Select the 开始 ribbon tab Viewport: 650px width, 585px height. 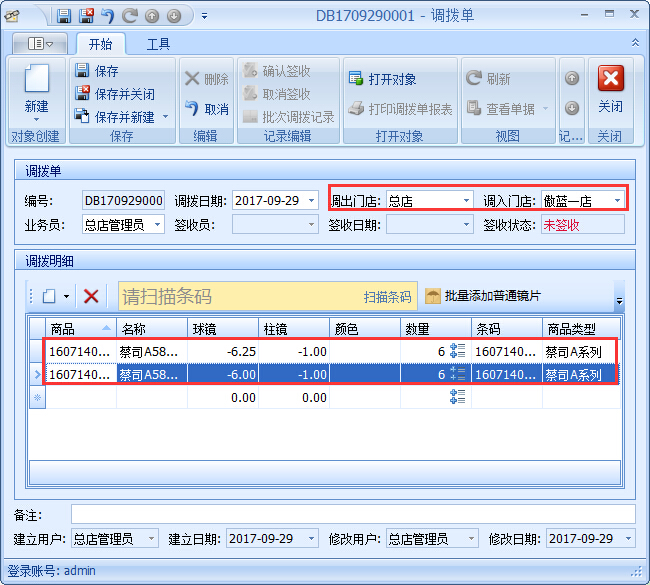(100, 44)
